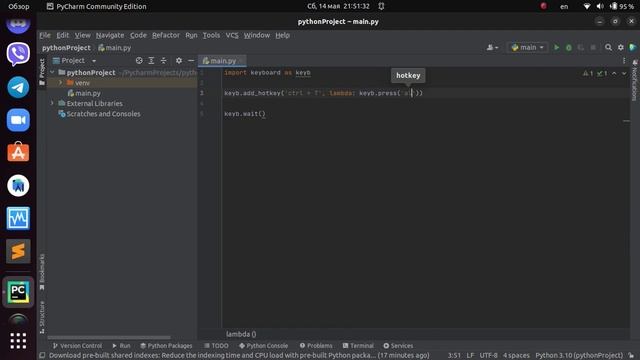
Task: Open Ubuntu Software from the dock
Action: pos(18,153)
